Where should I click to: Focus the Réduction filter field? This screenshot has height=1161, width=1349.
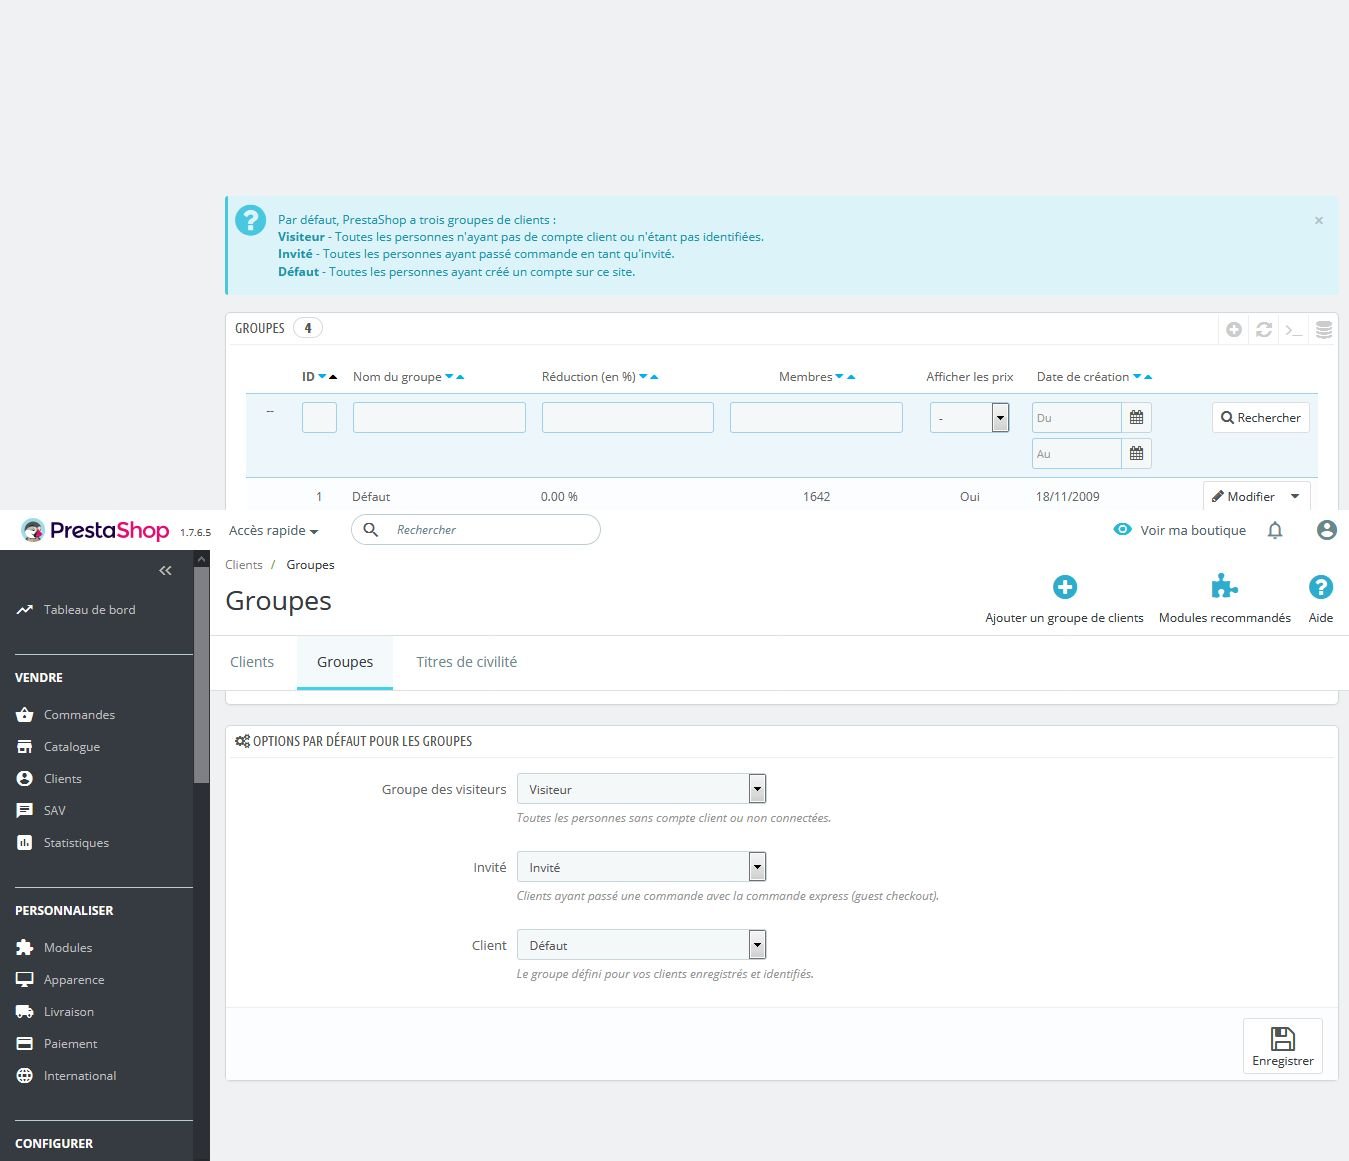tap(628, 418)
